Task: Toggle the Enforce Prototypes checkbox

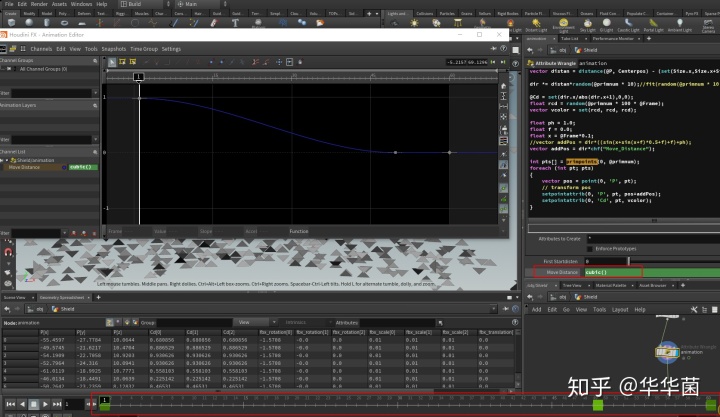Action: click(589, 247)
